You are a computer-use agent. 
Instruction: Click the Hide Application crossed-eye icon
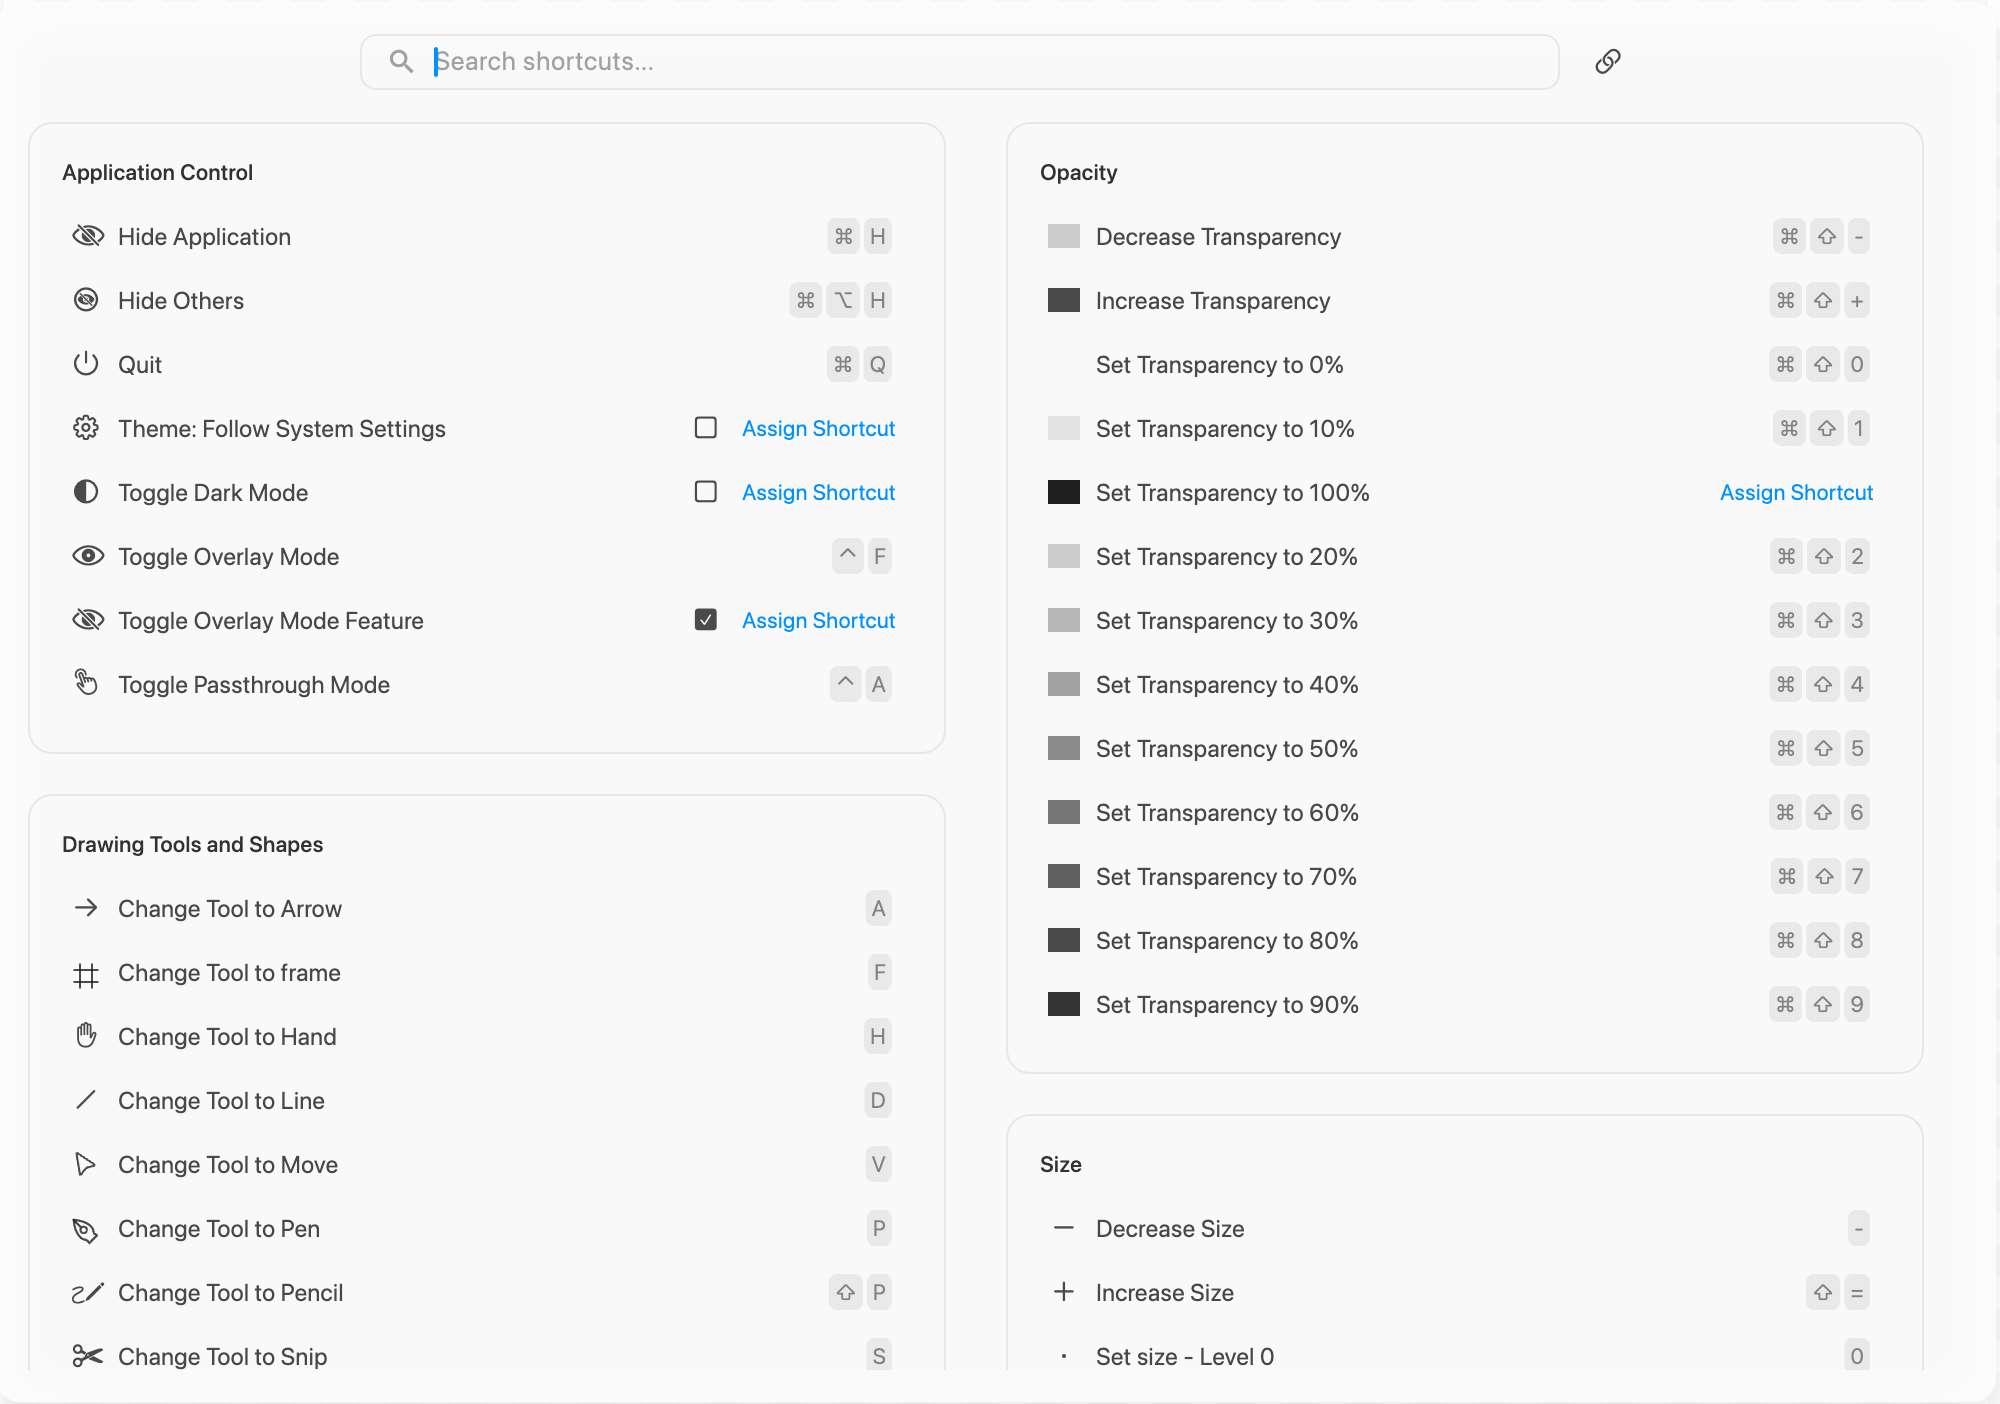pos(88,236)
